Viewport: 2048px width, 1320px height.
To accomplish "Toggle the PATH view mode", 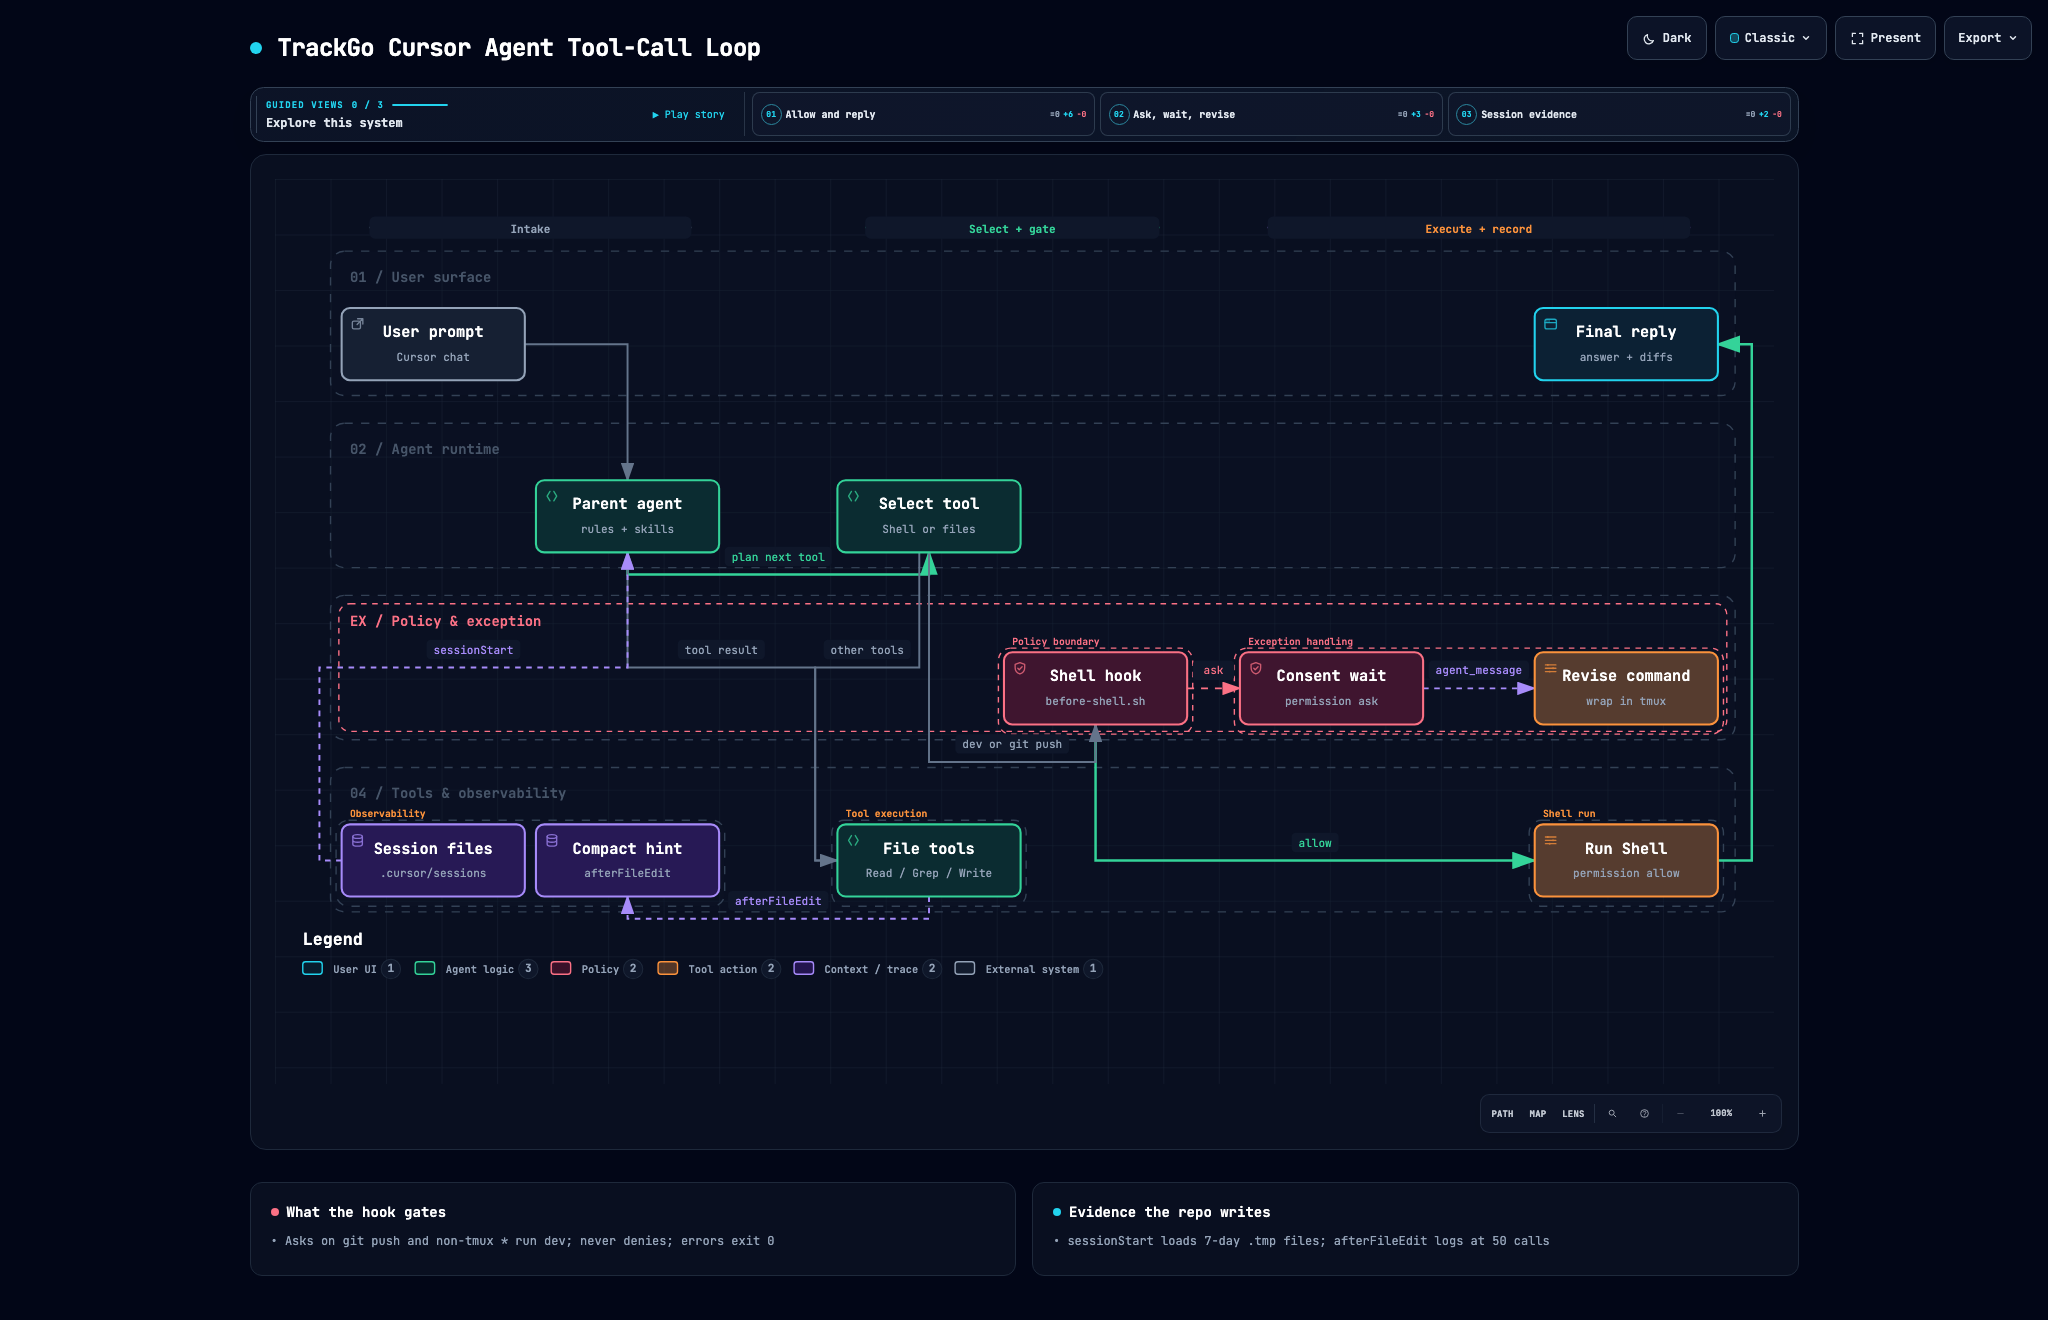I will pyautogui.click(x=1502, y=1113).
